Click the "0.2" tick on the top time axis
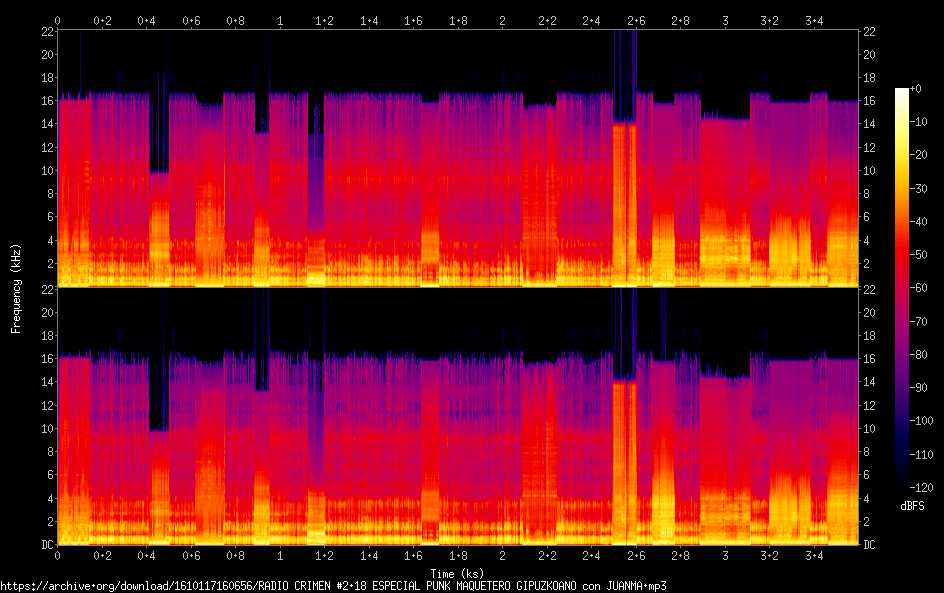Image resolution: width=944 pixels, height=593 pixels. tap(102, 21)
